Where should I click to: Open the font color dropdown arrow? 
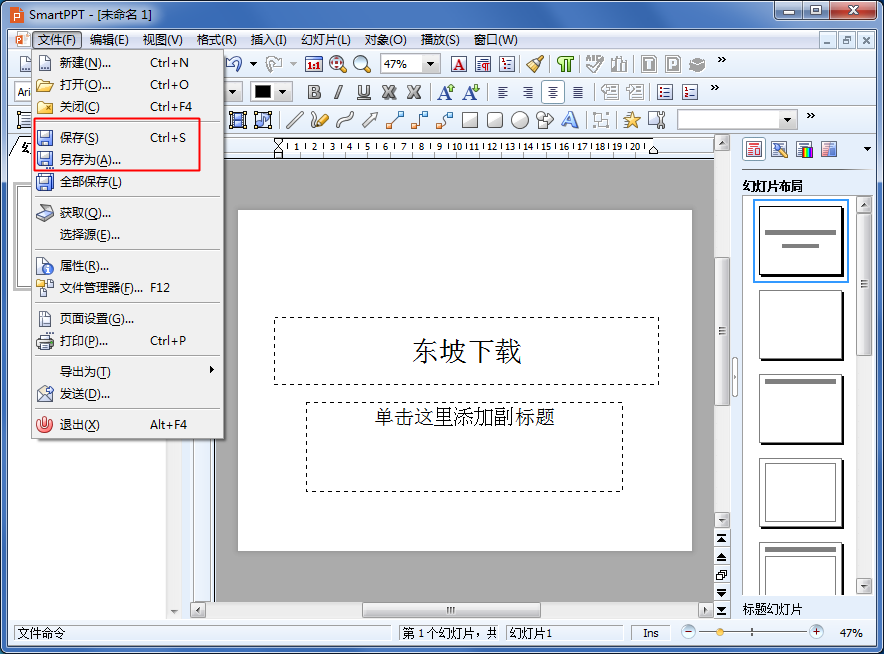point(282,92)
